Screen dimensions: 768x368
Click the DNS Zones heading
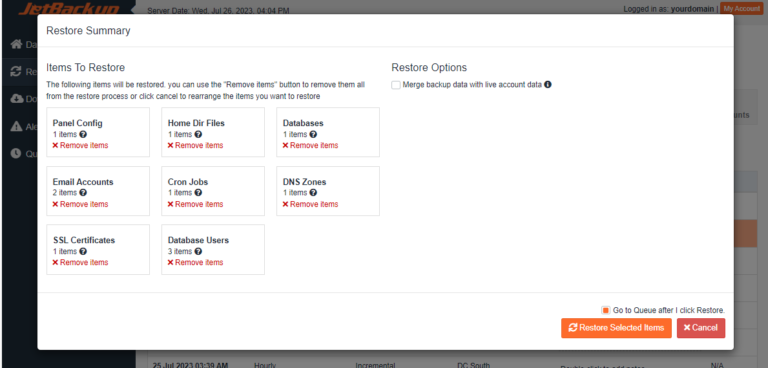304,182
